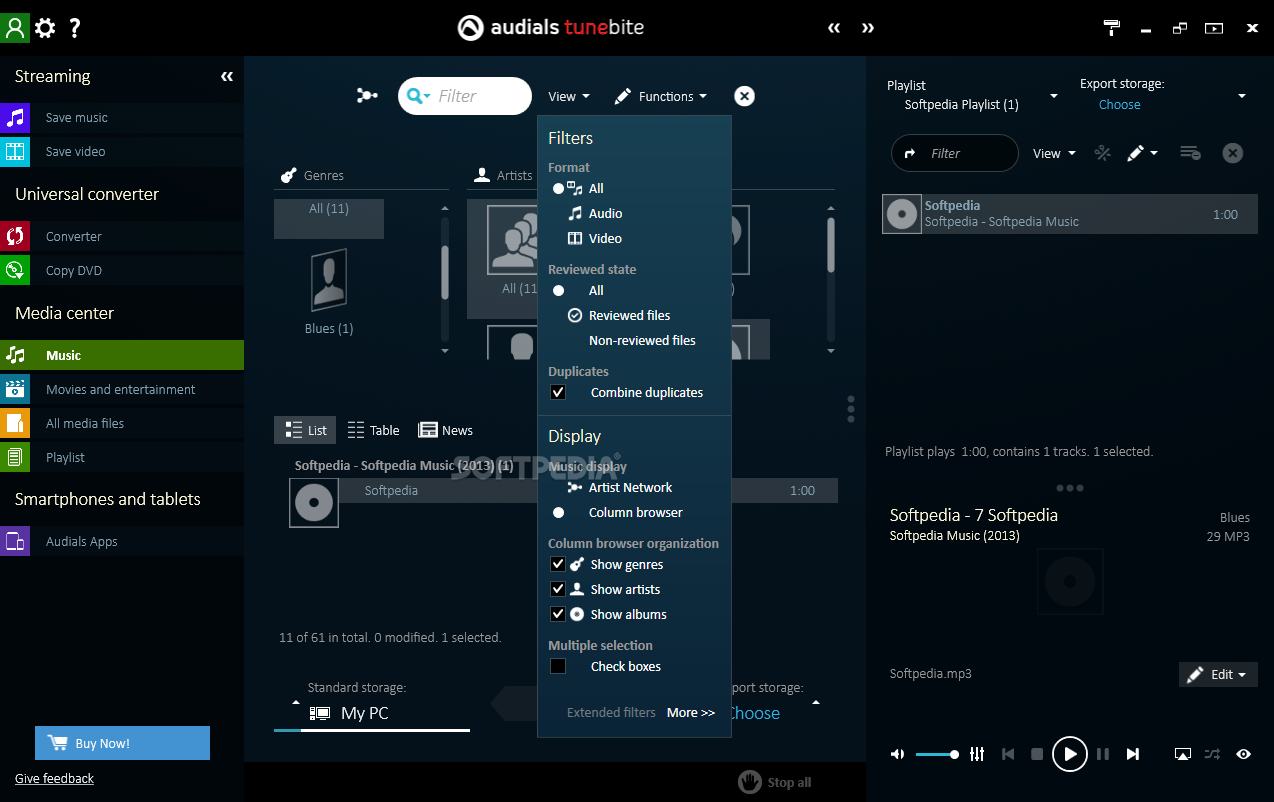This screenshot has height=802, width=1274.
Task: Open the Artist Network icon beside Filter
Action: [x=367, y=96]
